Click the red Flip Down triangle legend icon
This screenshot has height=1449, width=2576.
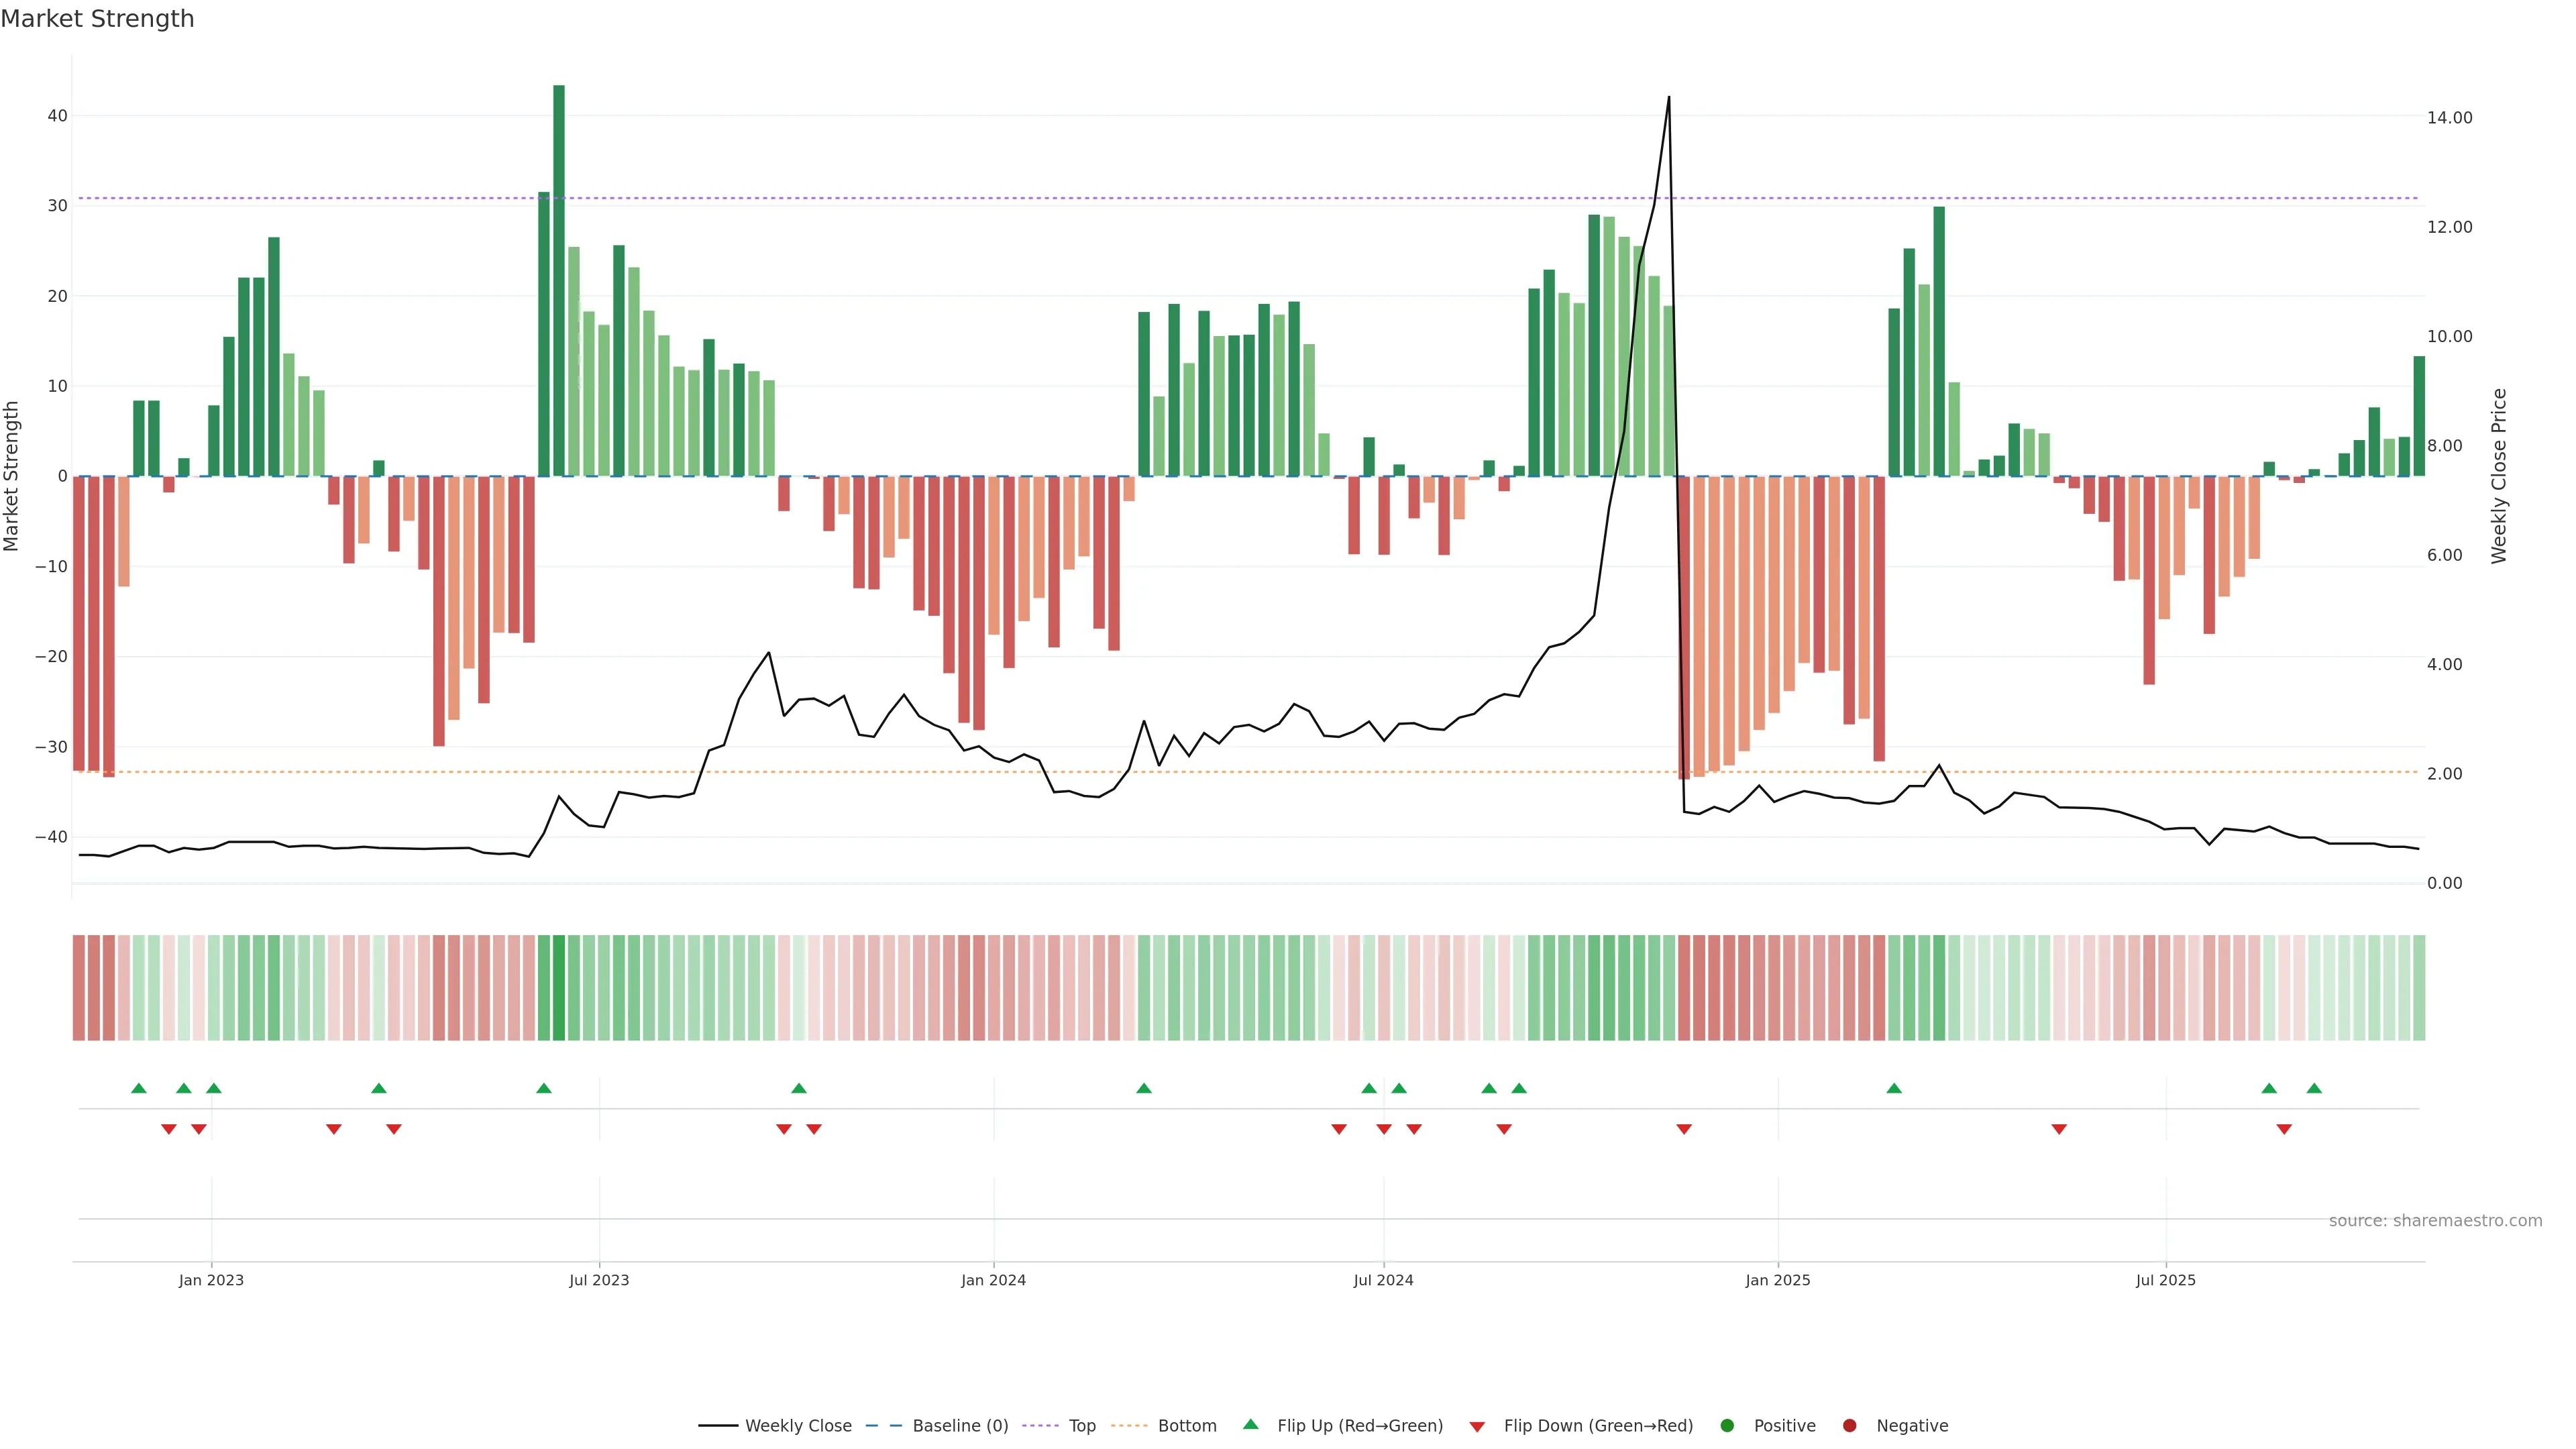coord(1477,1426)
